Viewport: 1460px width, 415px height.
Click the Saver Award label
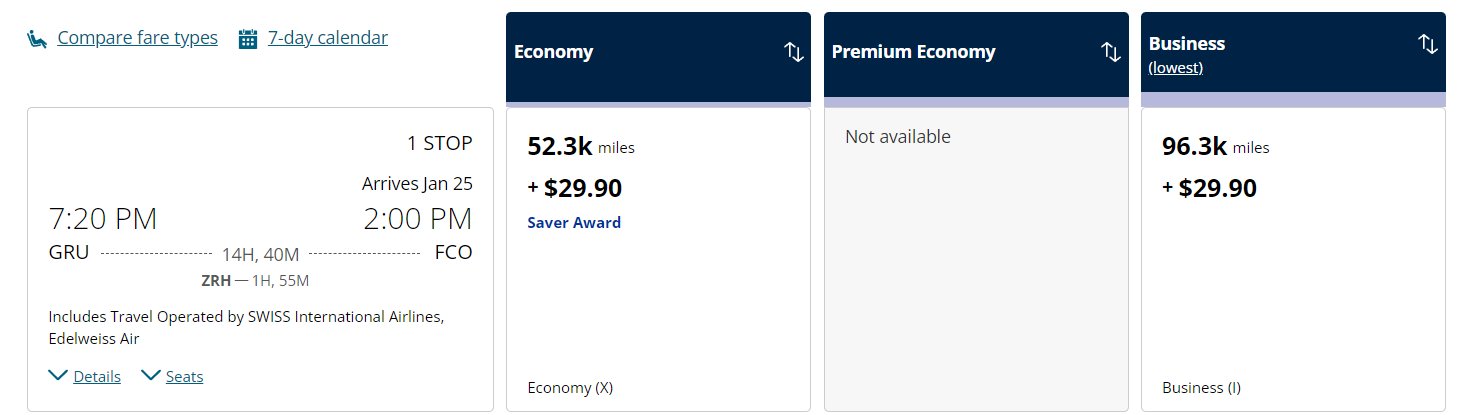tap(574, 223)
